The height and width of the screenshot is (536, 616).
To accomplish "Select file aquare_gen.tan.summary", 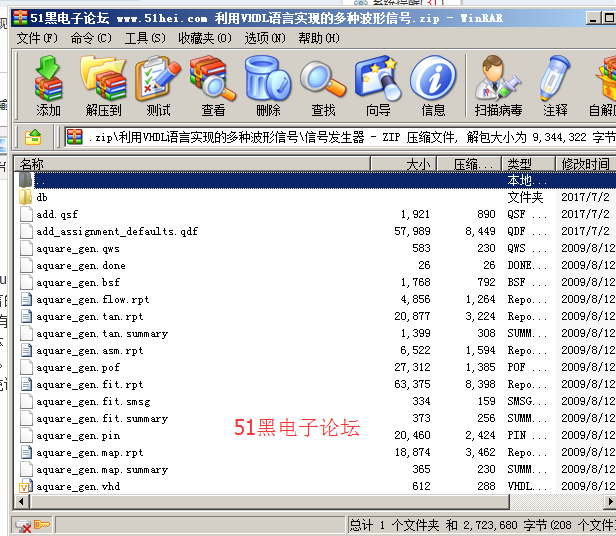I will tap(102, 334).
